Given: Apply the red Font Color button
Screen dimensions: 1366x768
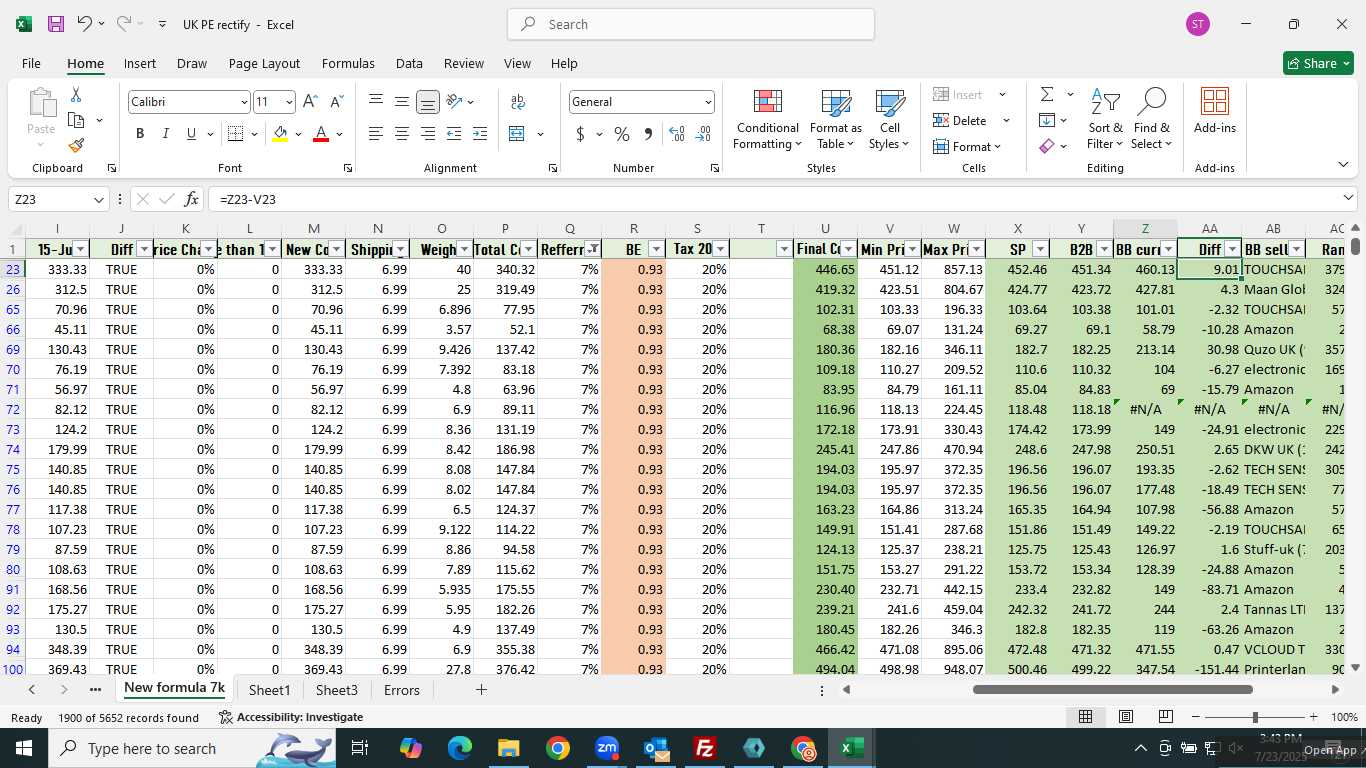Looking at the screenshot, I should pyautogui.click(x=321, y=133).
